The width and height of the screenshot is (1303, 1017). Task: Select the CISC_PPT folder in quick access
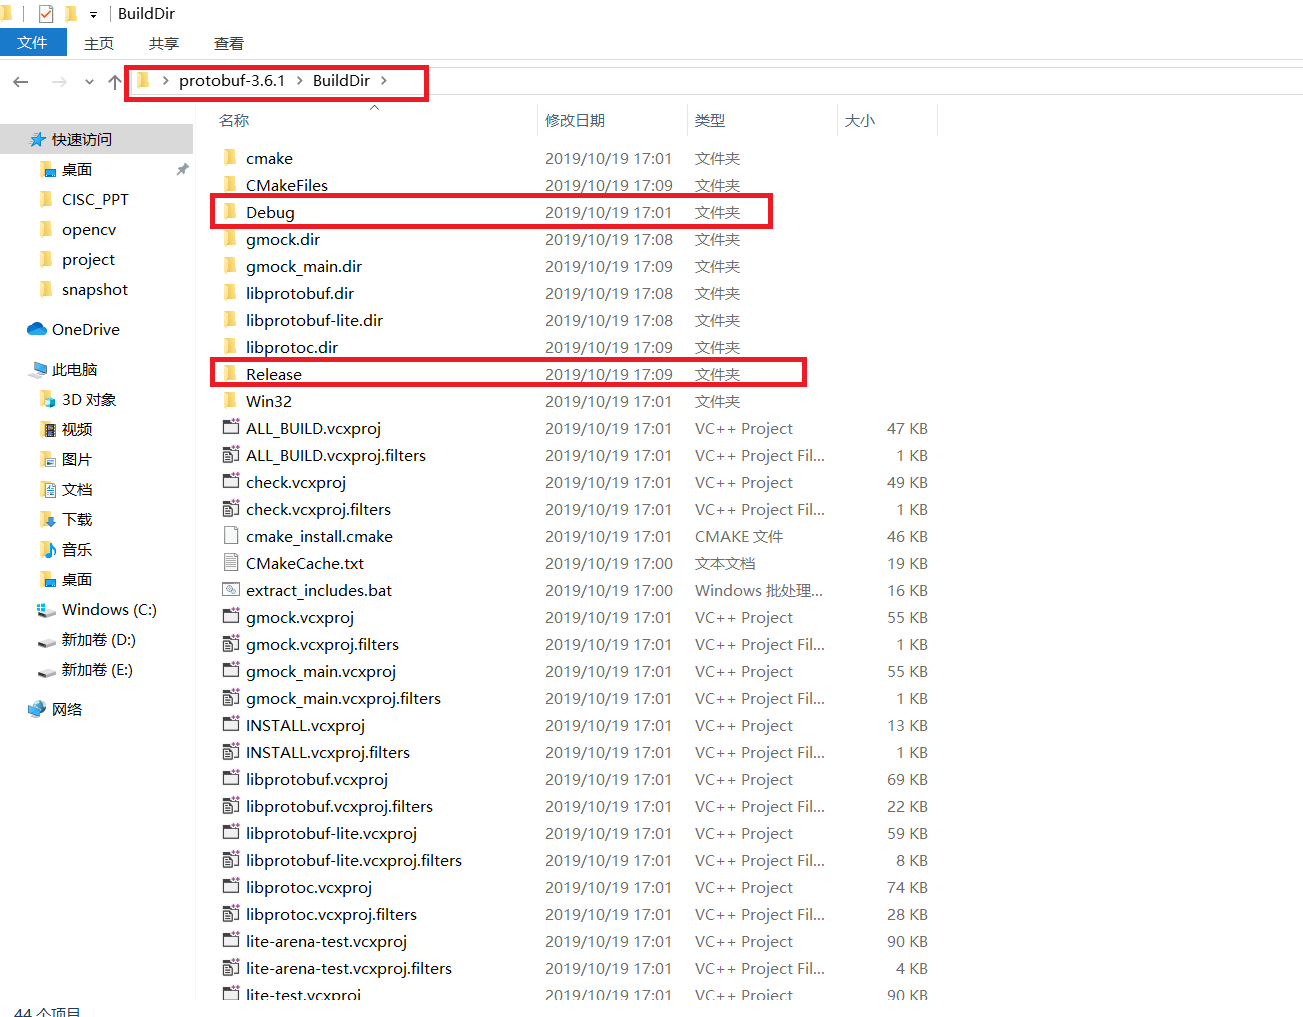(95, 199)
